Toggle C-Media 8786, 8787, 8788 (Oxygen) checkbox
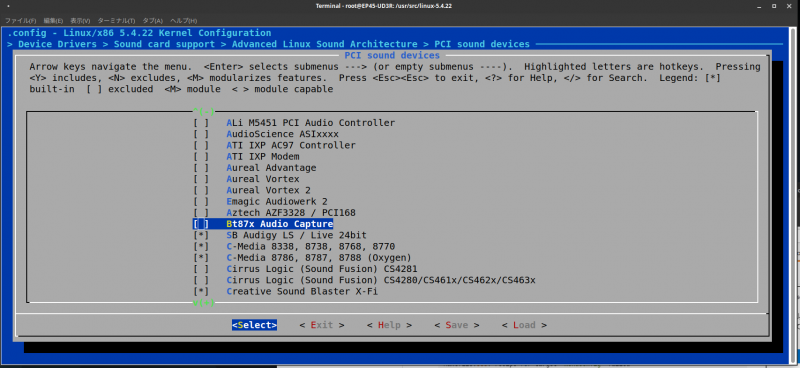Screen dimensions: 800x368 point(201,257)
